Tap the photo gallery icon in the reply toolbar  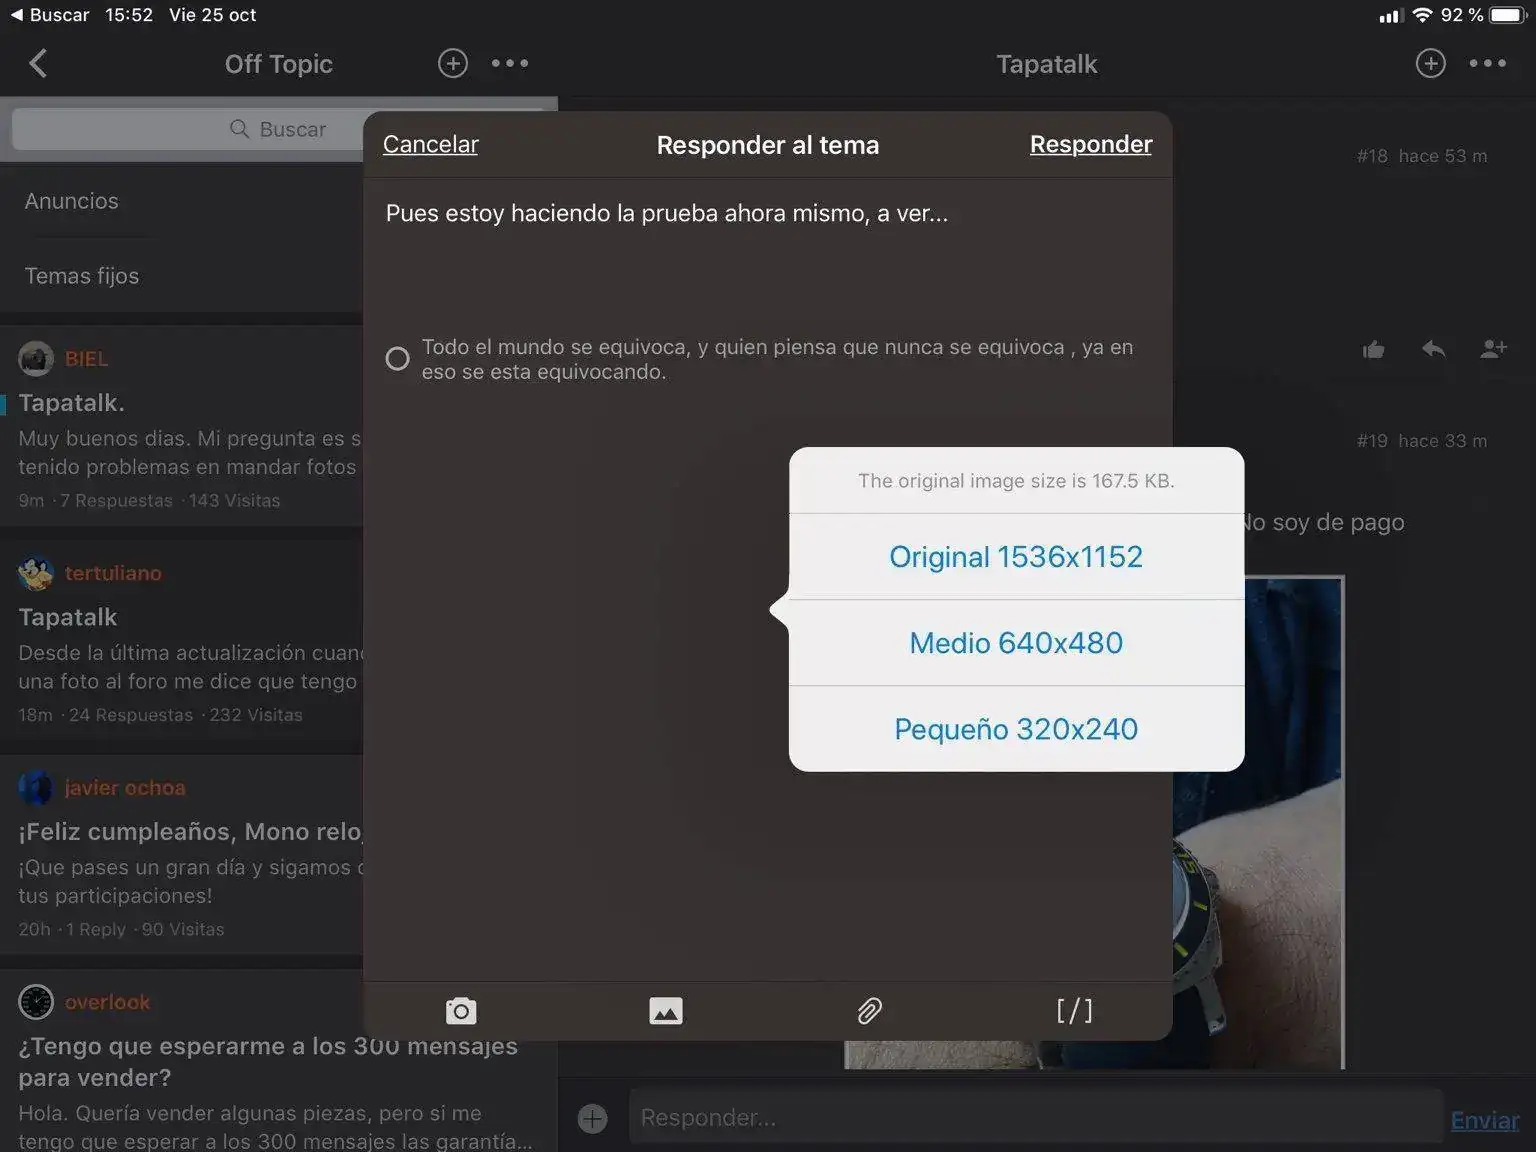[x=666, y=1011]
